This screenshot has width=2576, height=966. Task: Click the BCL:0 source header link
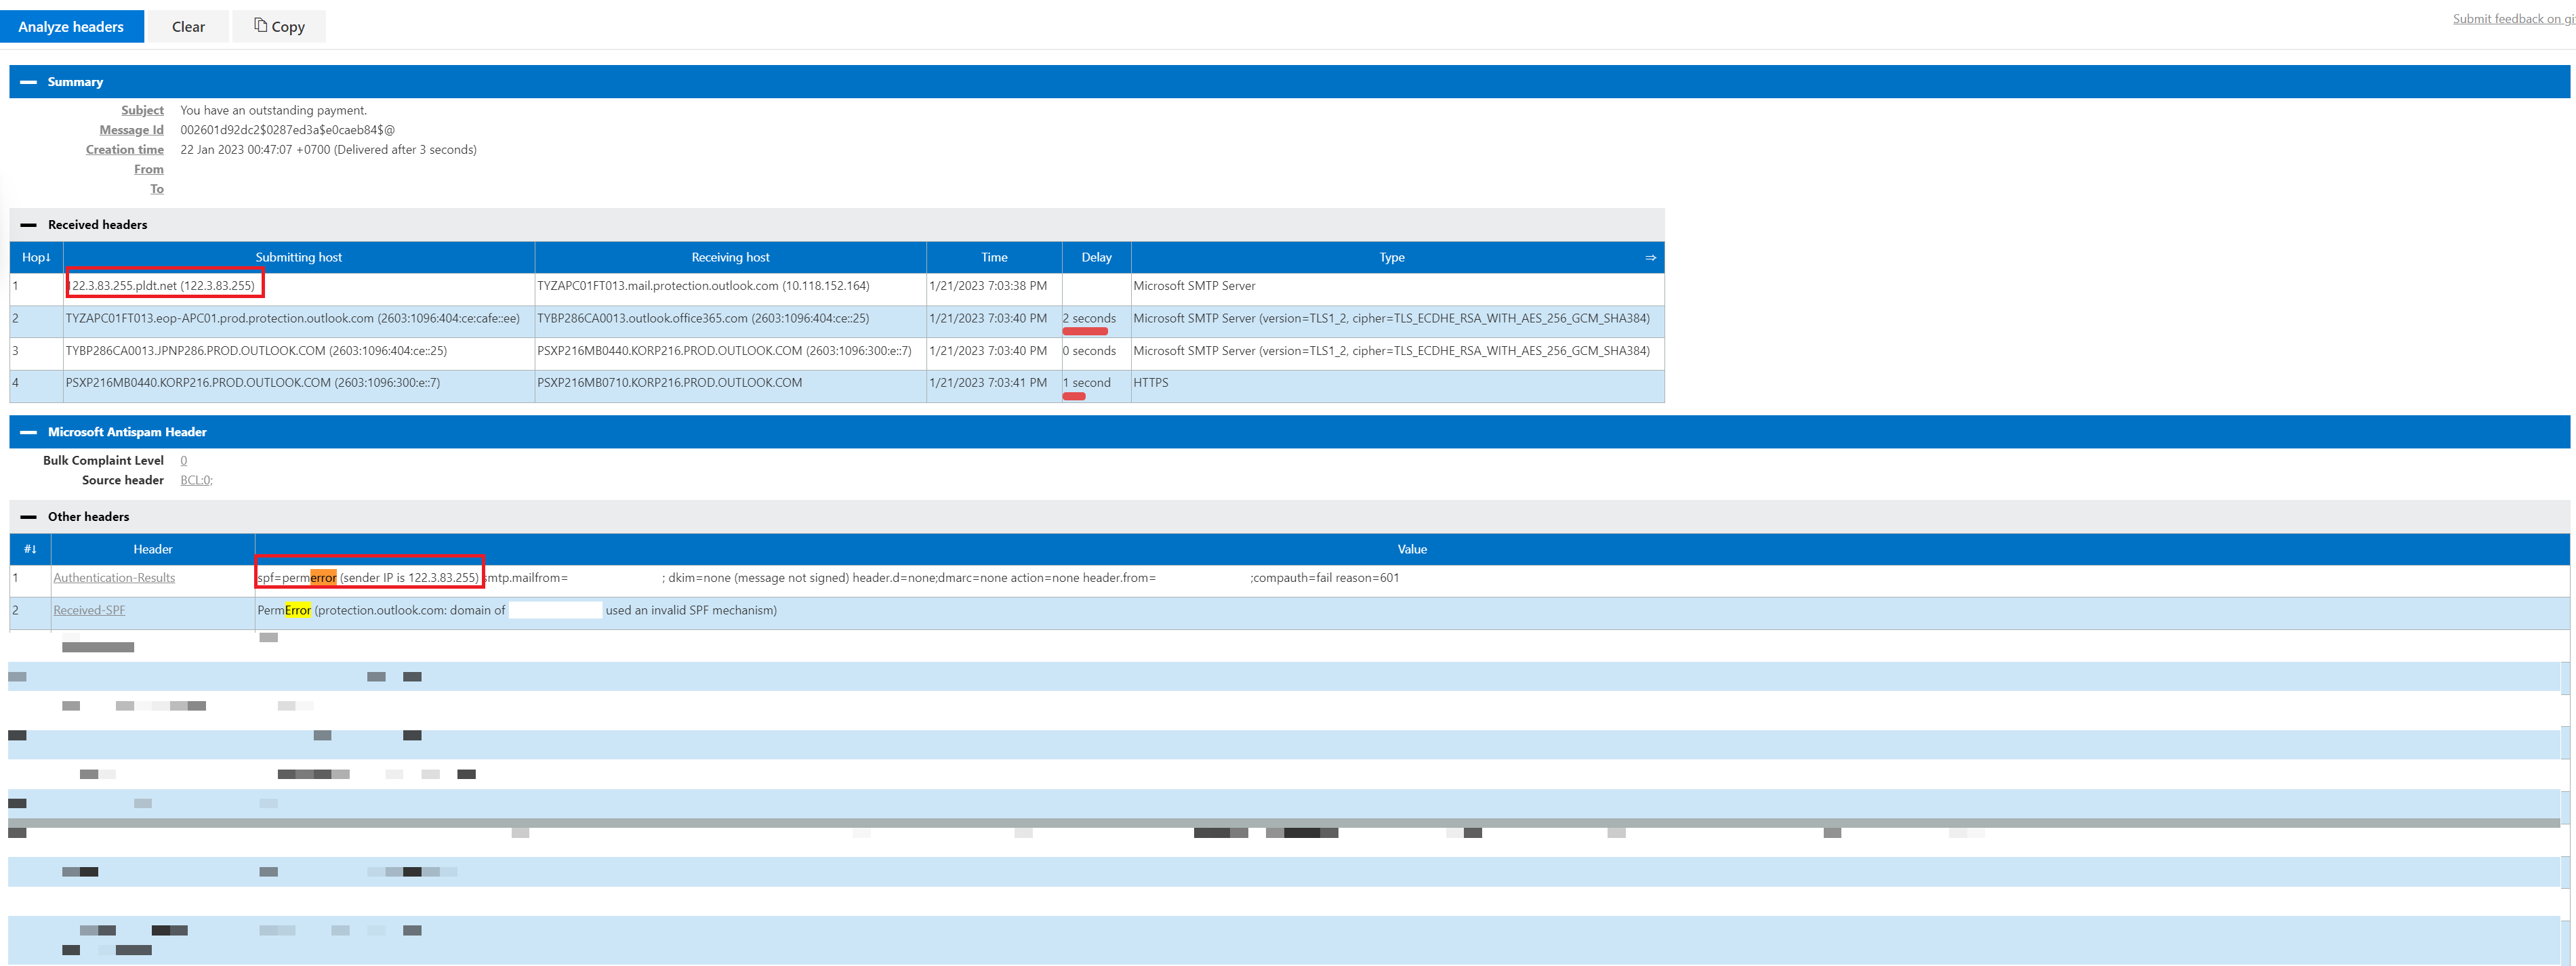click(x=196, y=480)
